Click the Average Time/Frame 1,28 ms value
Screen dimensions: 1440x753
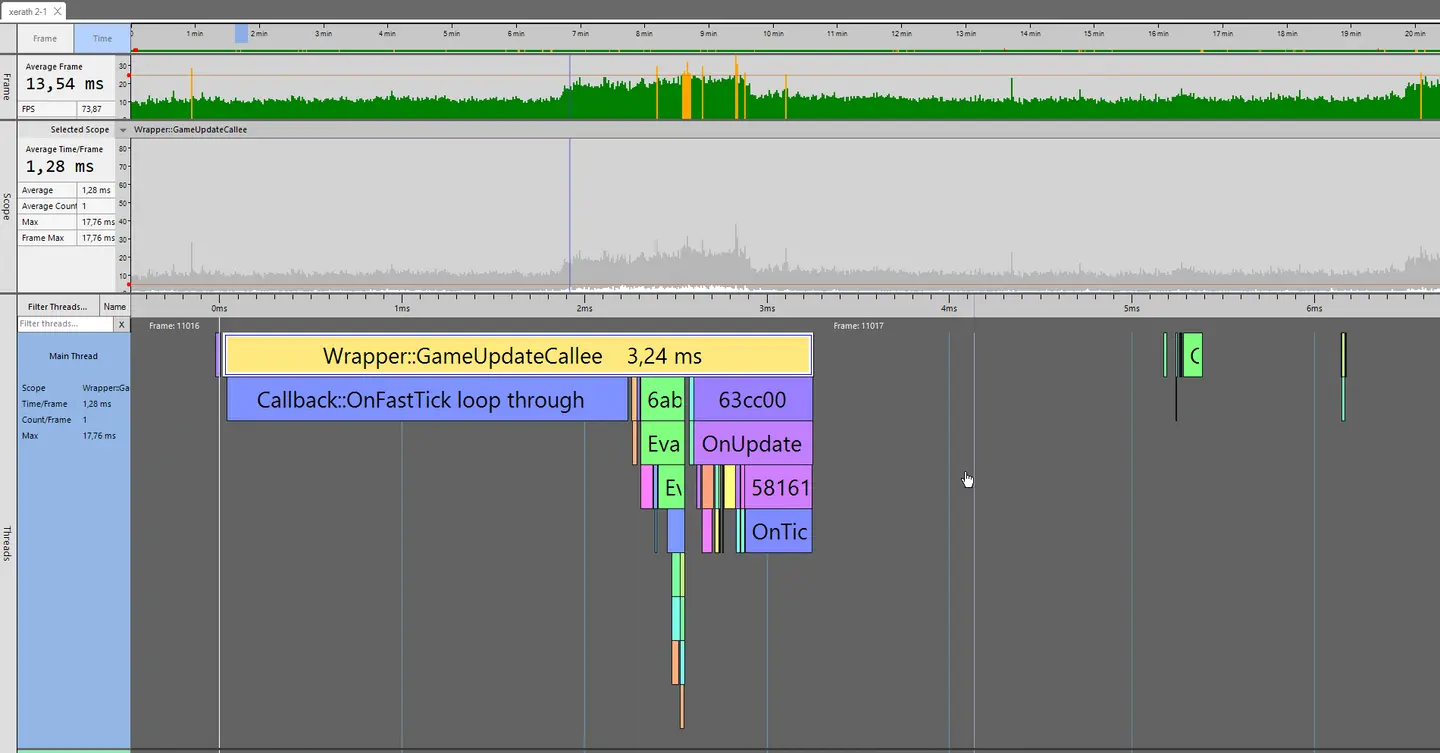coord(60,167)
